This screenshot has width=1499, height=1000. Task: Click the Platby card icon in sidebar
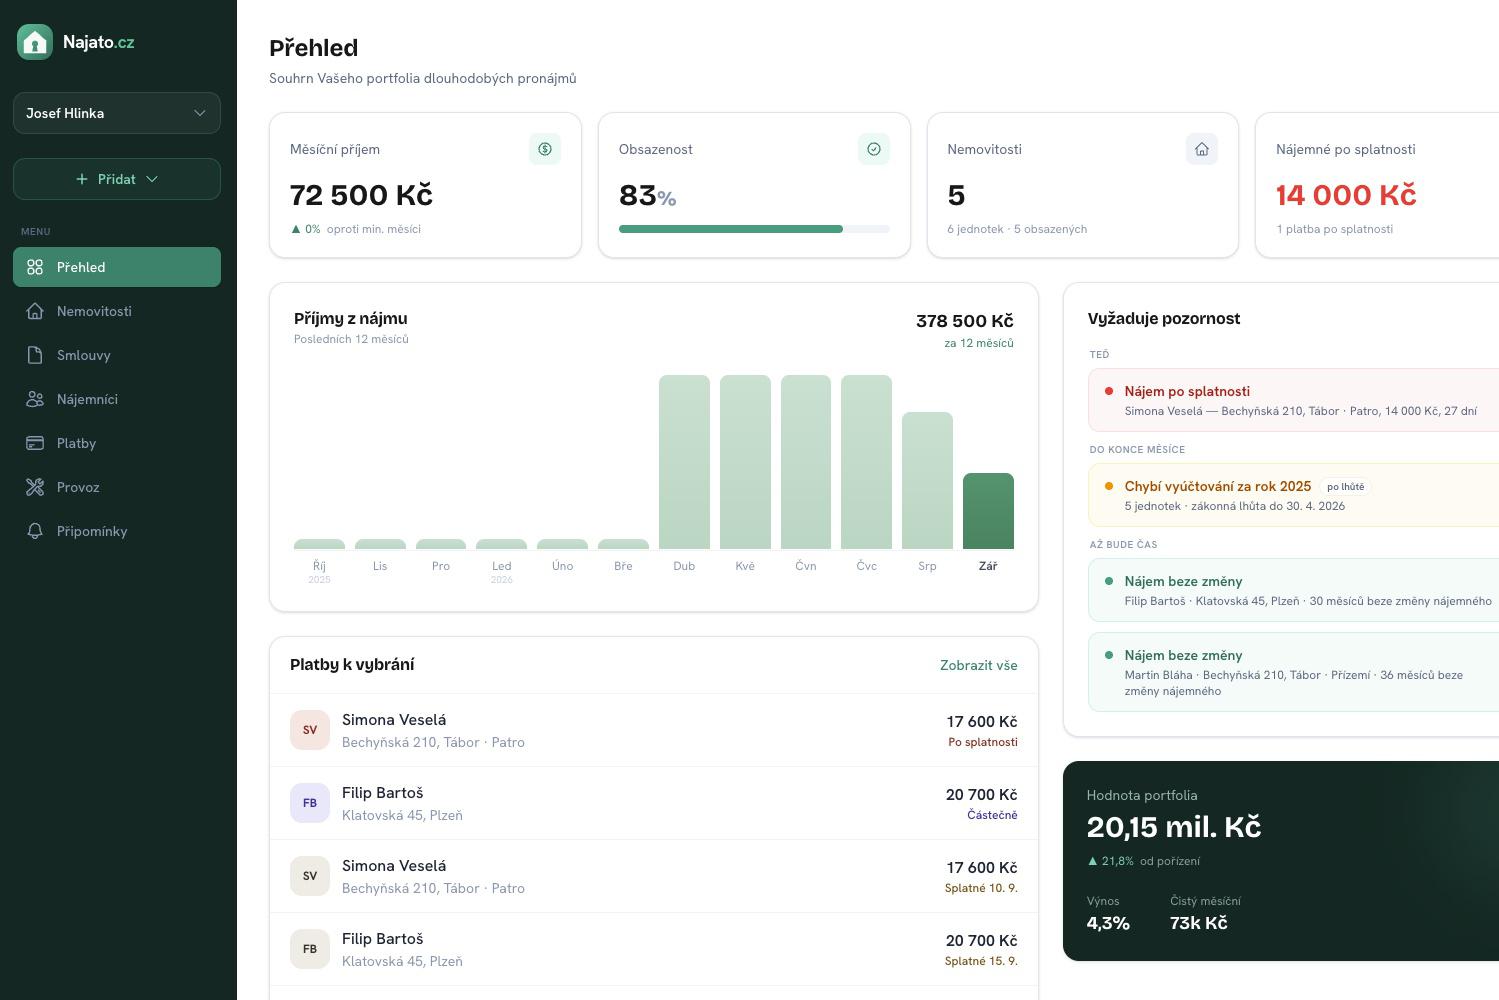[35, 443]
